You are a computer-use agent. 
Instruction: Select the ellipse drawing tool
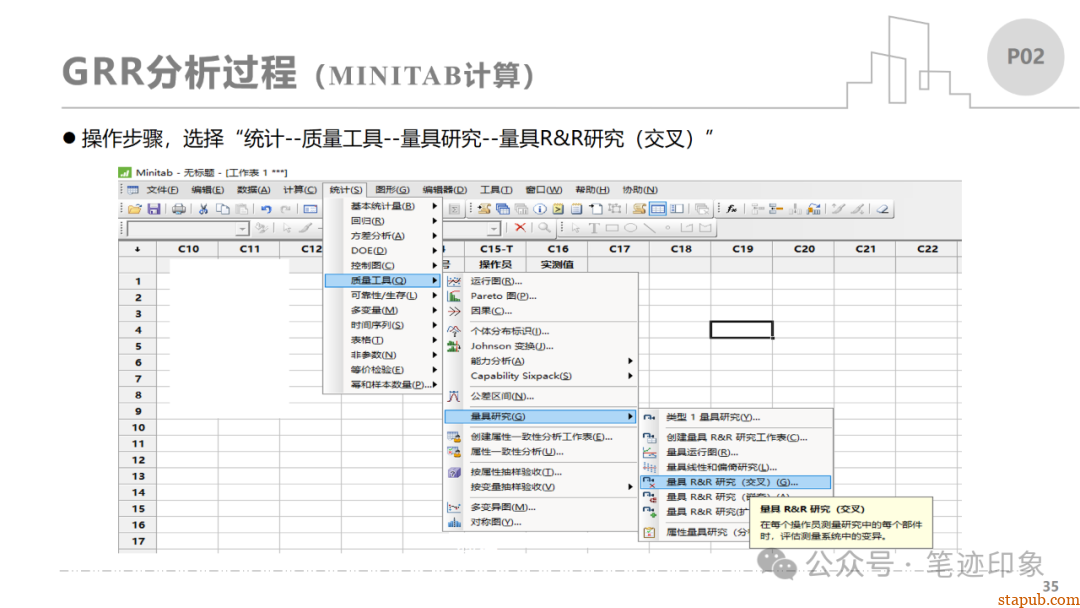[630, 228]
